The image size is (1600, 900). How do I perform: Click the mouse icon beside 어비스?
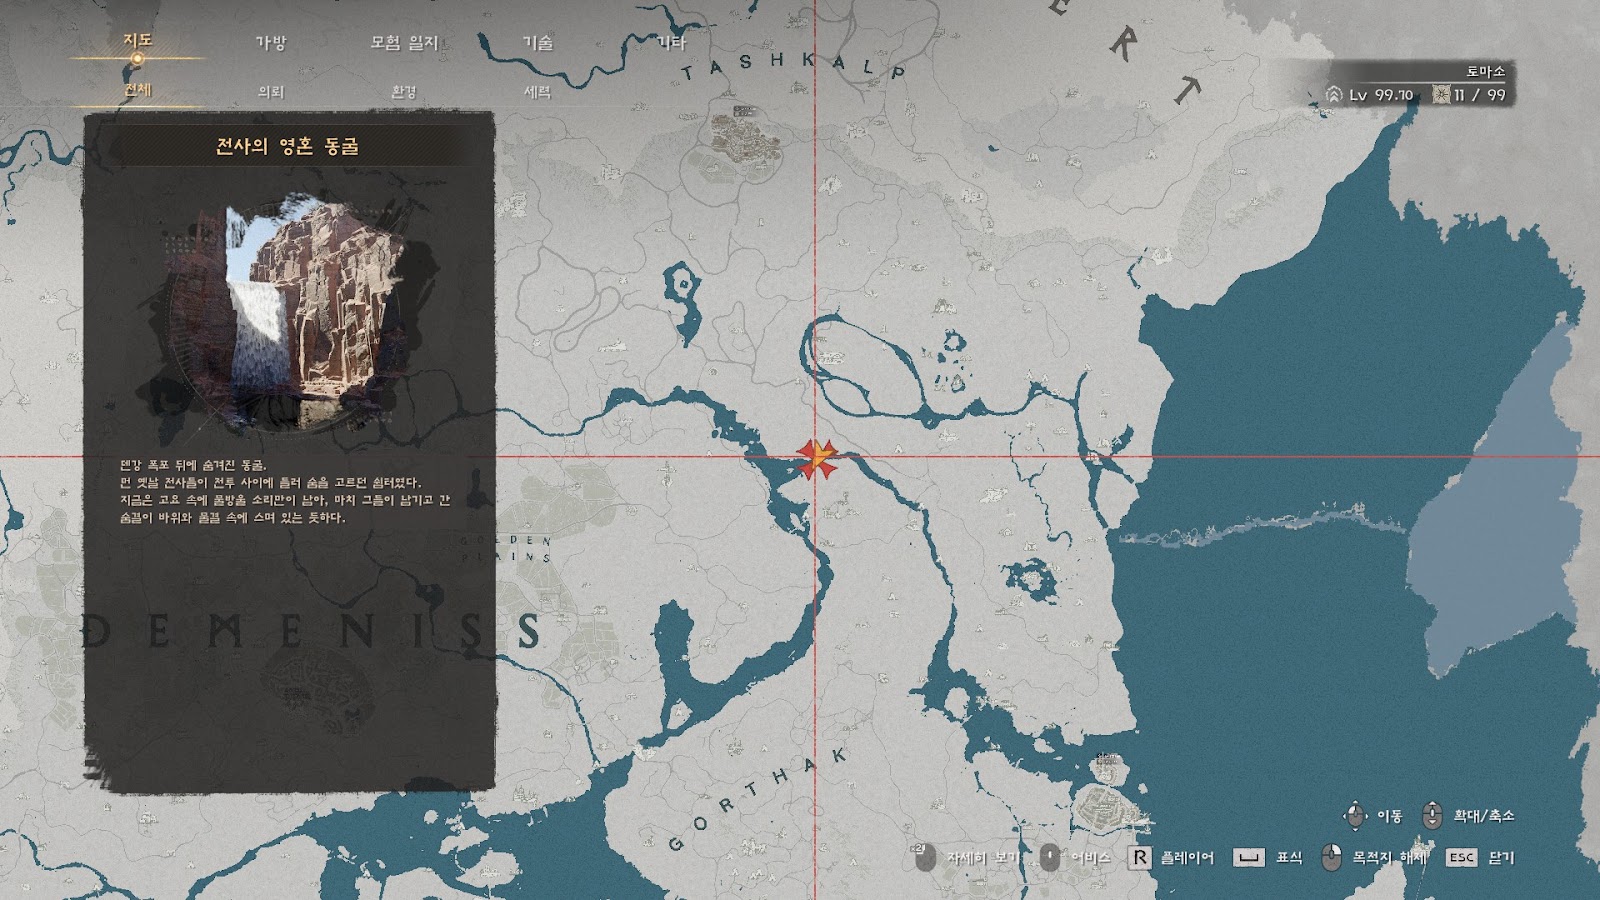(1049, 857)
